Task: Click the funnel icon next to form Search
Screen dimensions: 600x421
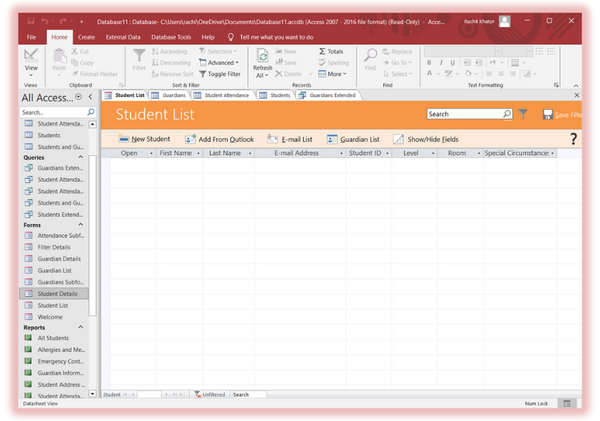Action: coord(522,114)
